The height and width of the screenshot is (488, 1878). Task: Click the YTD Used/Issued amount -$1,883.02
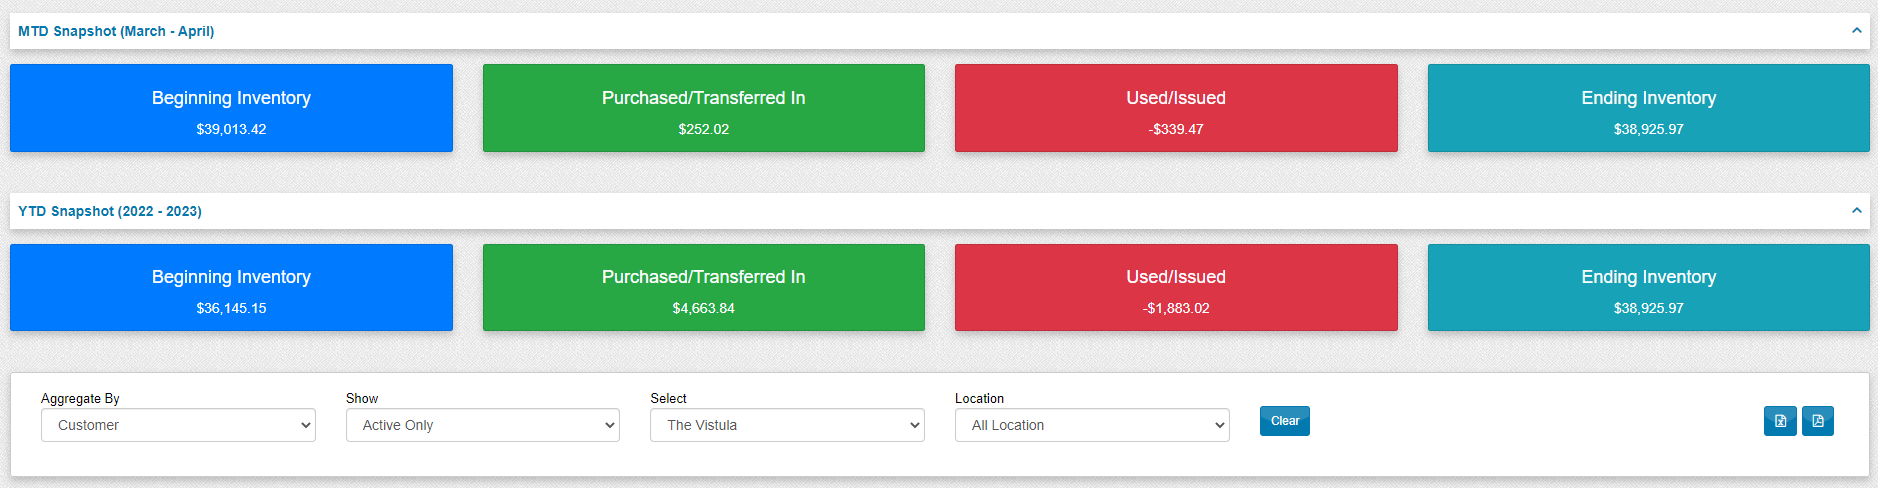pos(1176,308)
